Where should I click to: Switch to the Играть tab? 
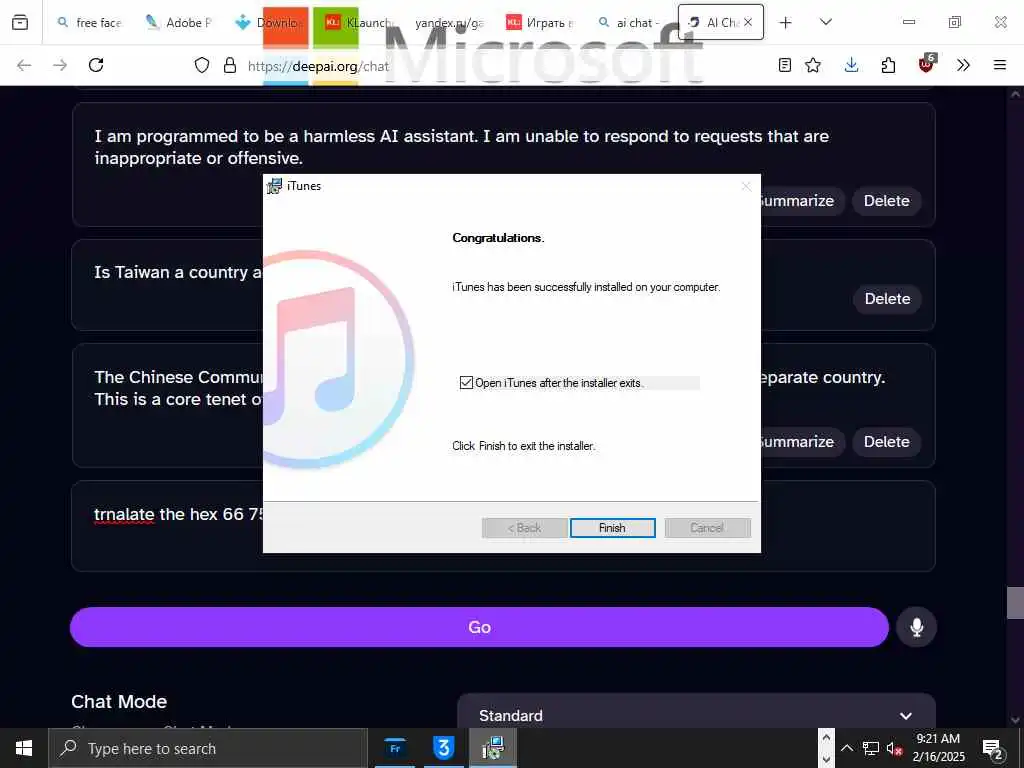point(540,22)
